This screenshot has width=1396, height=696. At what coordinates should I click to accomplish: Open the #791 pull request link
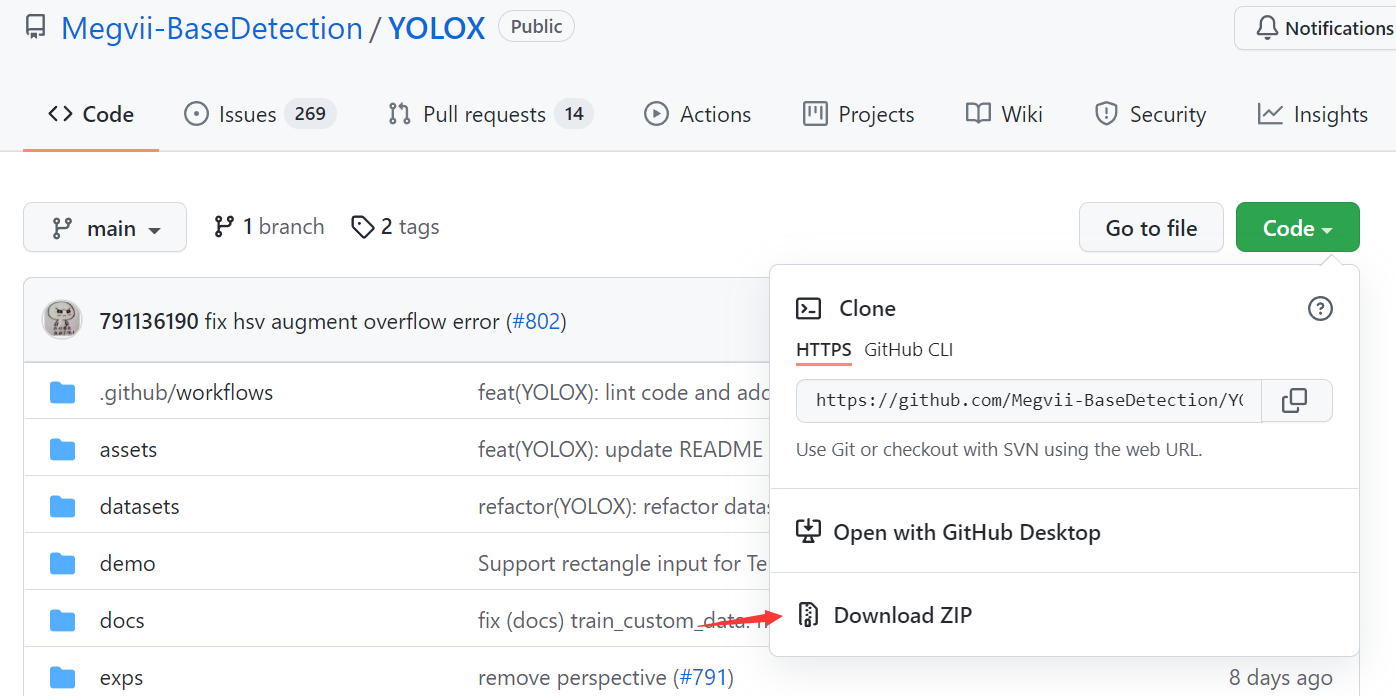(703, 677)
